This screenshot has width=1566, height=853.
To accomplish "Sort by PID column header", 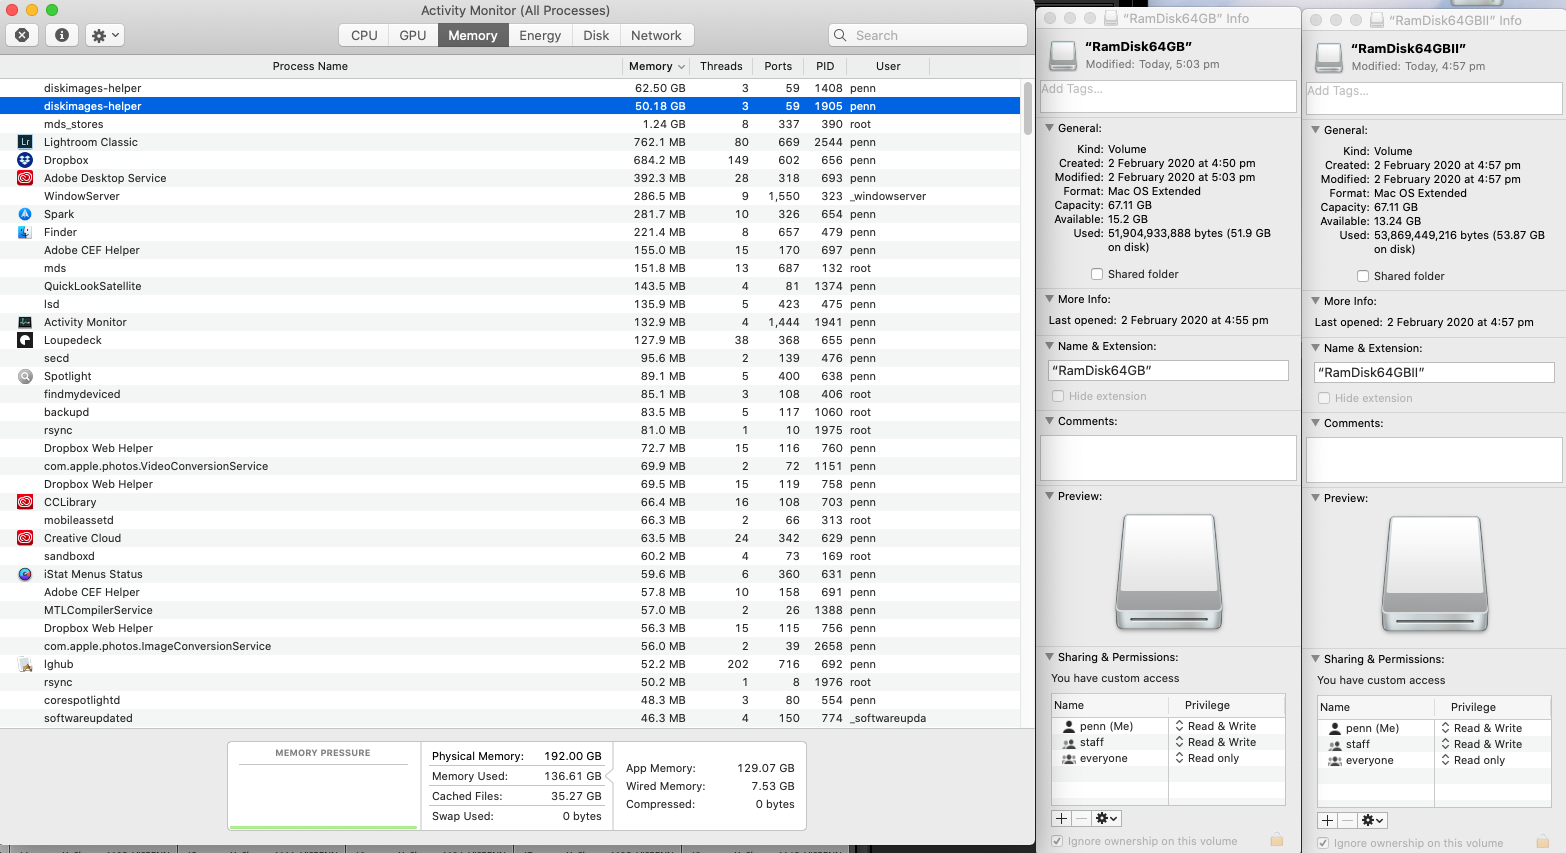I will coord(825,66).
